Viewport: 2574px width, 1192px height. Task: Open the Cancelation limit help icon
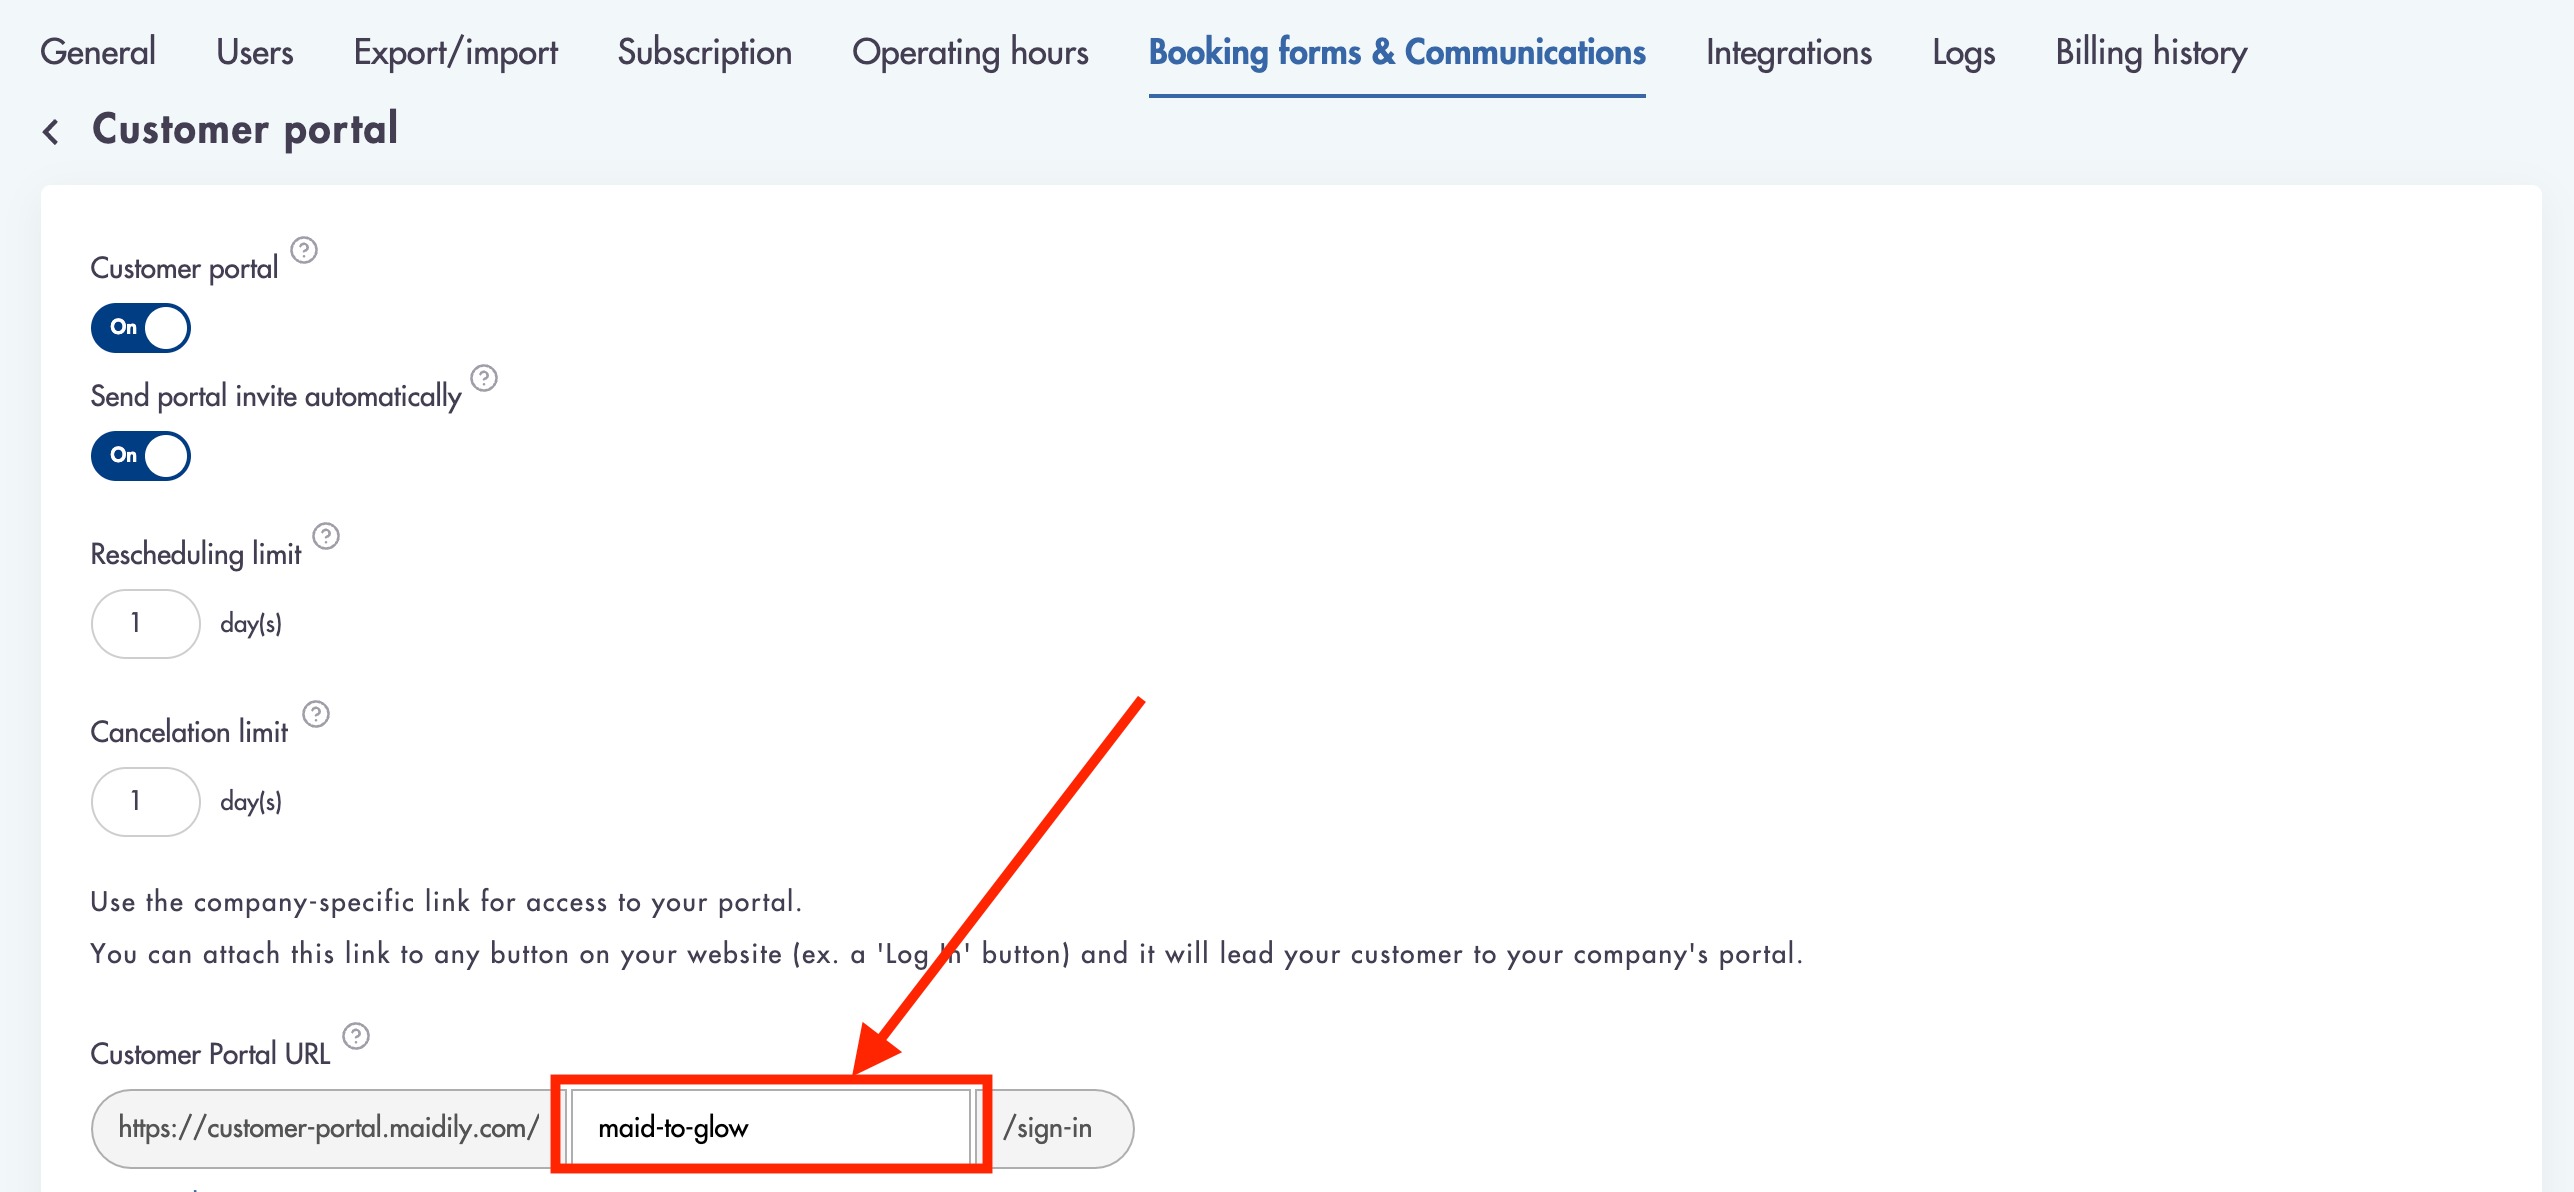click(316, 714)
